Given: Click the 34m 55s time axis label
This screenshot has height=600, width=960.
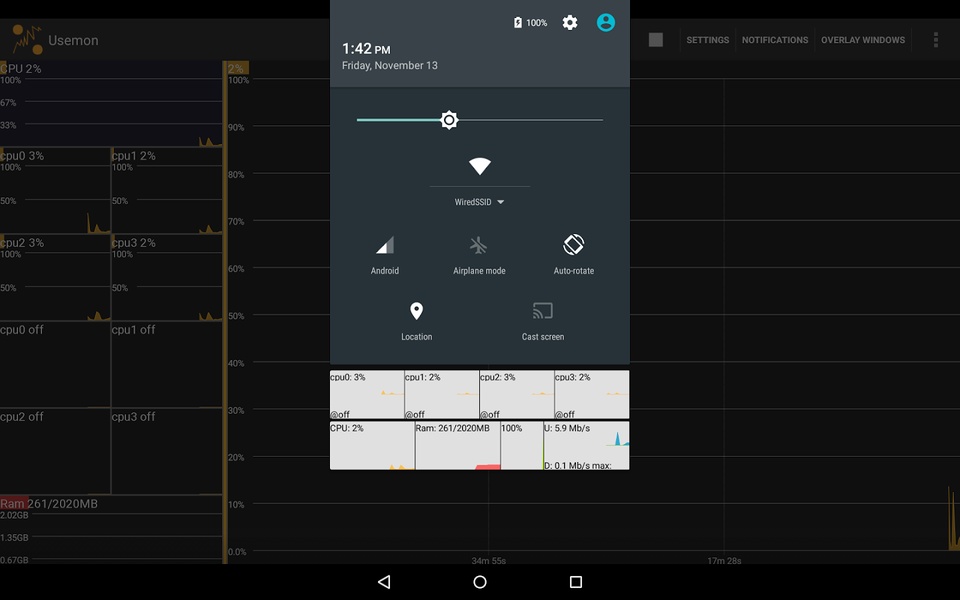Looking at the screenshot, I should (x=489, y=560).
